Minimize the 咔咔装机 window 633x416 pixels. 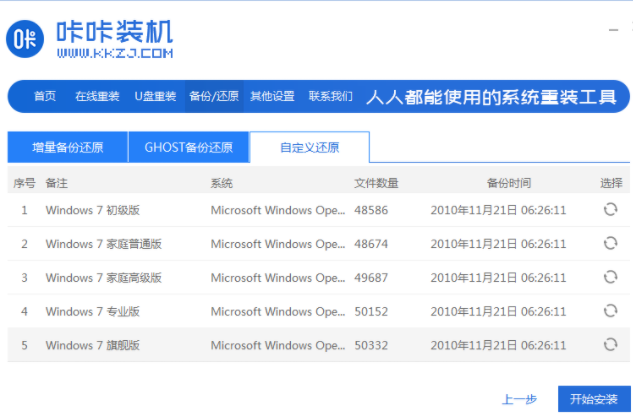point(614,30)
